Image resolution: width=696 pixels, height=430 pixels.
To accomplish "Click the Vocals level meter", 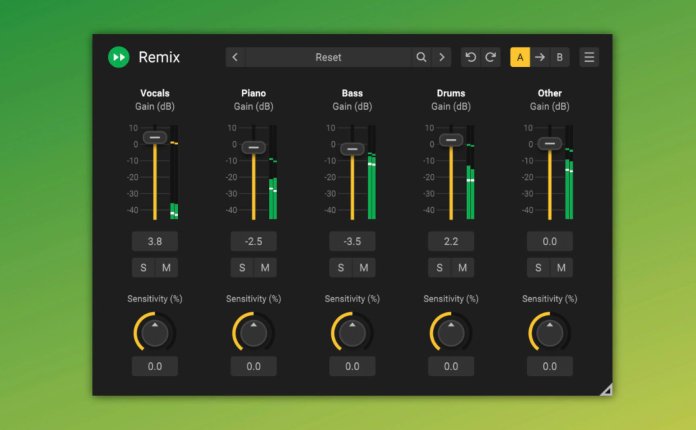I will (x=174, y=173).
